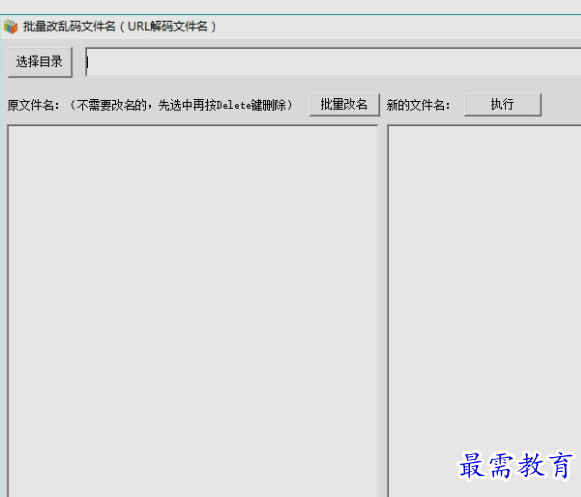Click the app icon in the title bar
This screenshot has height=497, width=581.
click(x=11, y=27)
